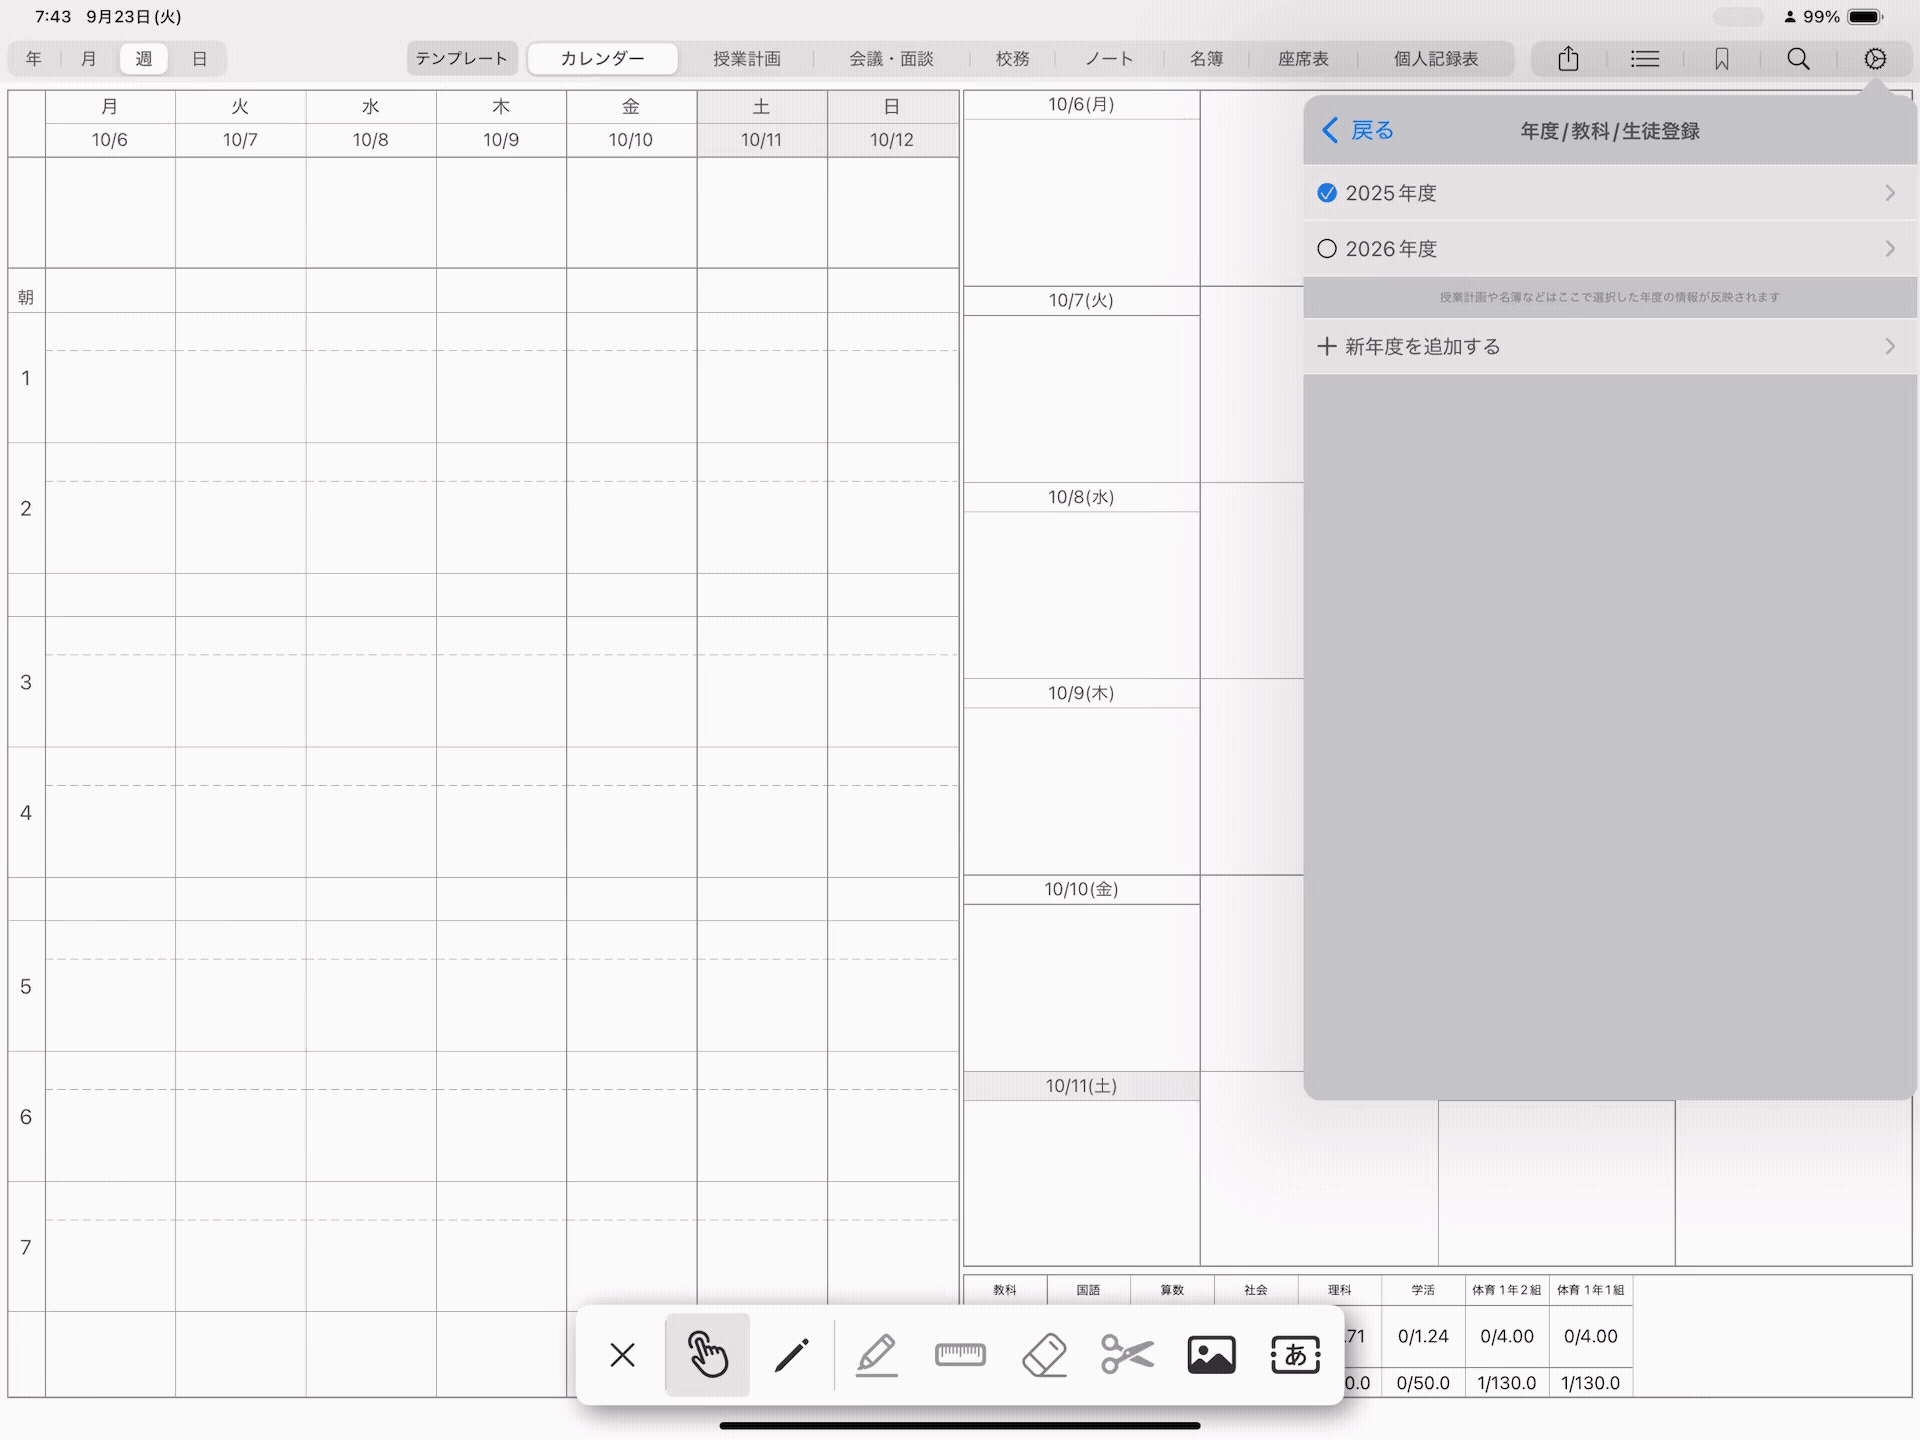Select the highlighter marker tool
The height and width of the screenshot is (1440, 1920).
point(876,1356)
